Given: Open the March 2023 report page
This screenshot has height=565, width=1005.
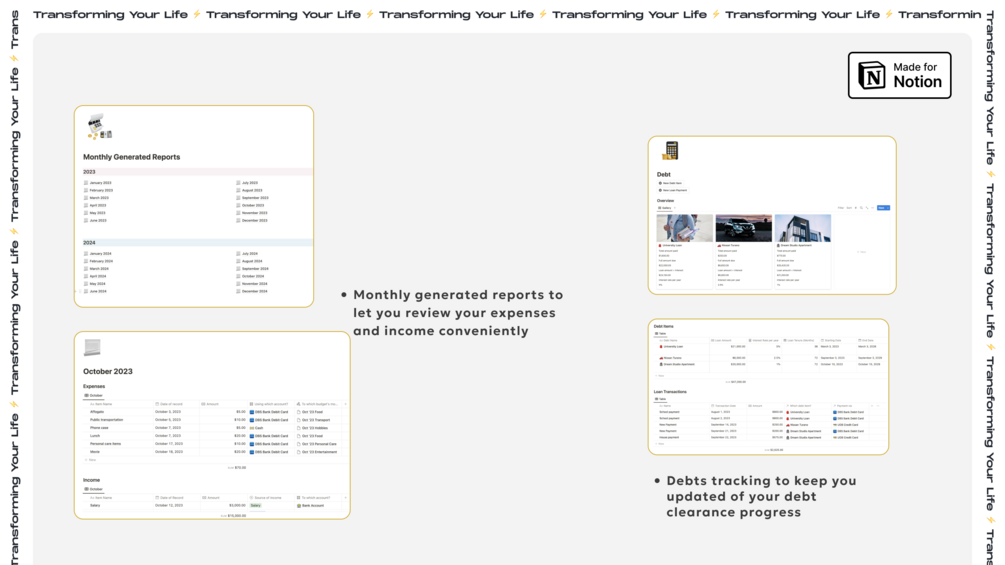Looking at the screenshot, I should [96, 198].
